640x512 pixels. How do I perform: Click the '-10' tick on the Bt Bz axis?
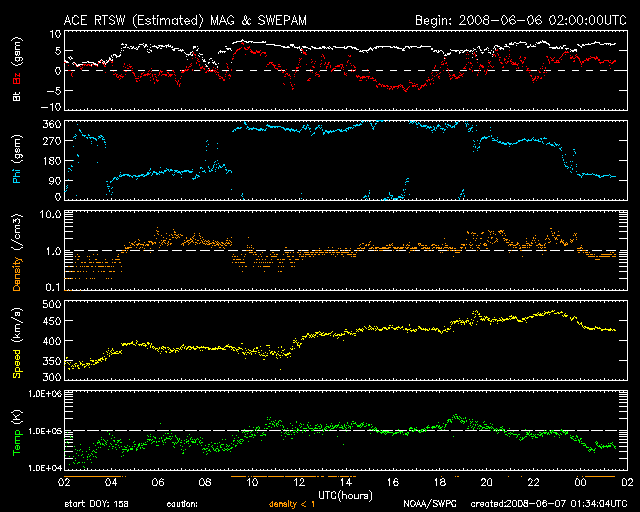click(51, 107)
